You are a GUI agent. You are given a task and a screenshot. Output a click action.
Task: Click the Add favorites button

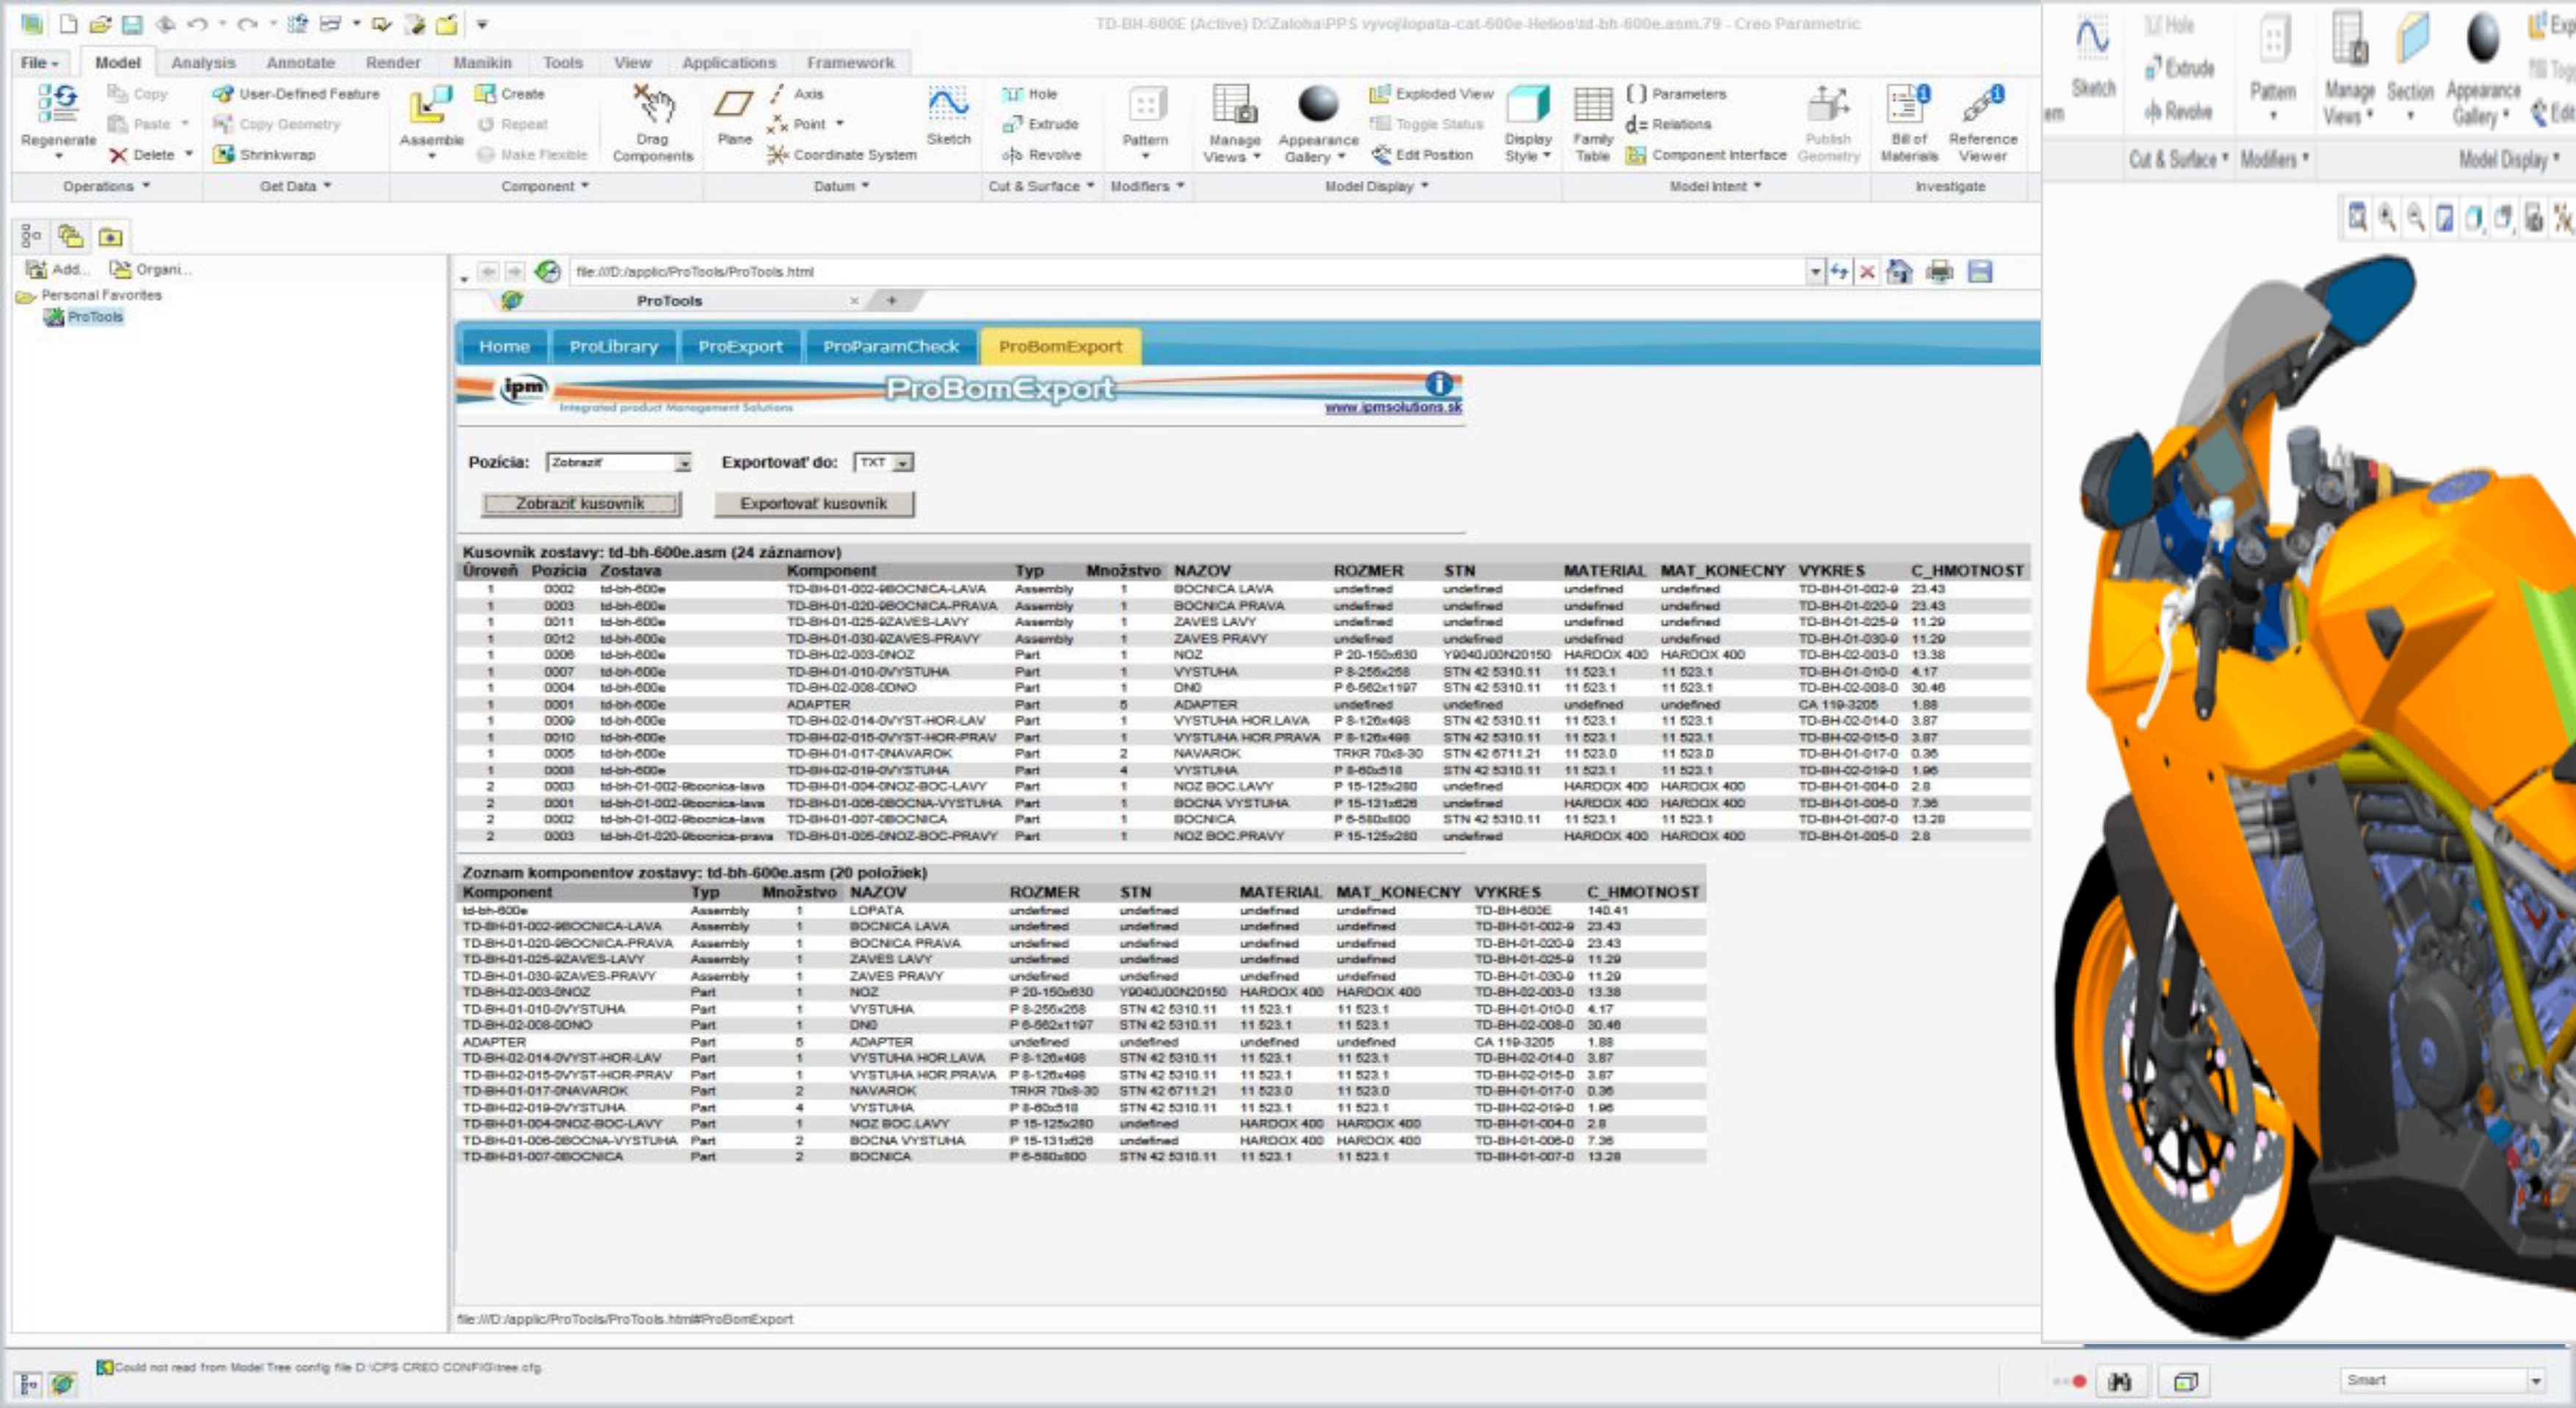tap(57, 269)
